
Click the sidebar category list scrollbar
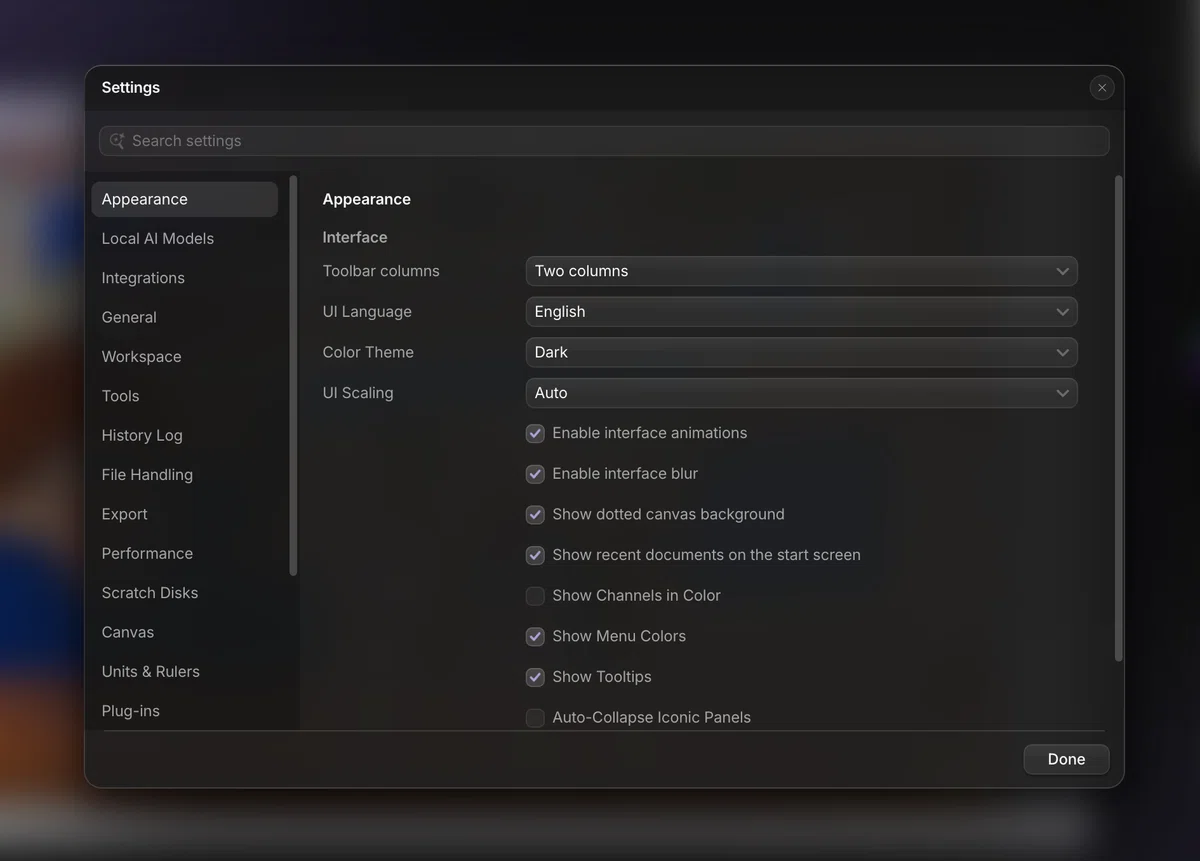(293, 376)
